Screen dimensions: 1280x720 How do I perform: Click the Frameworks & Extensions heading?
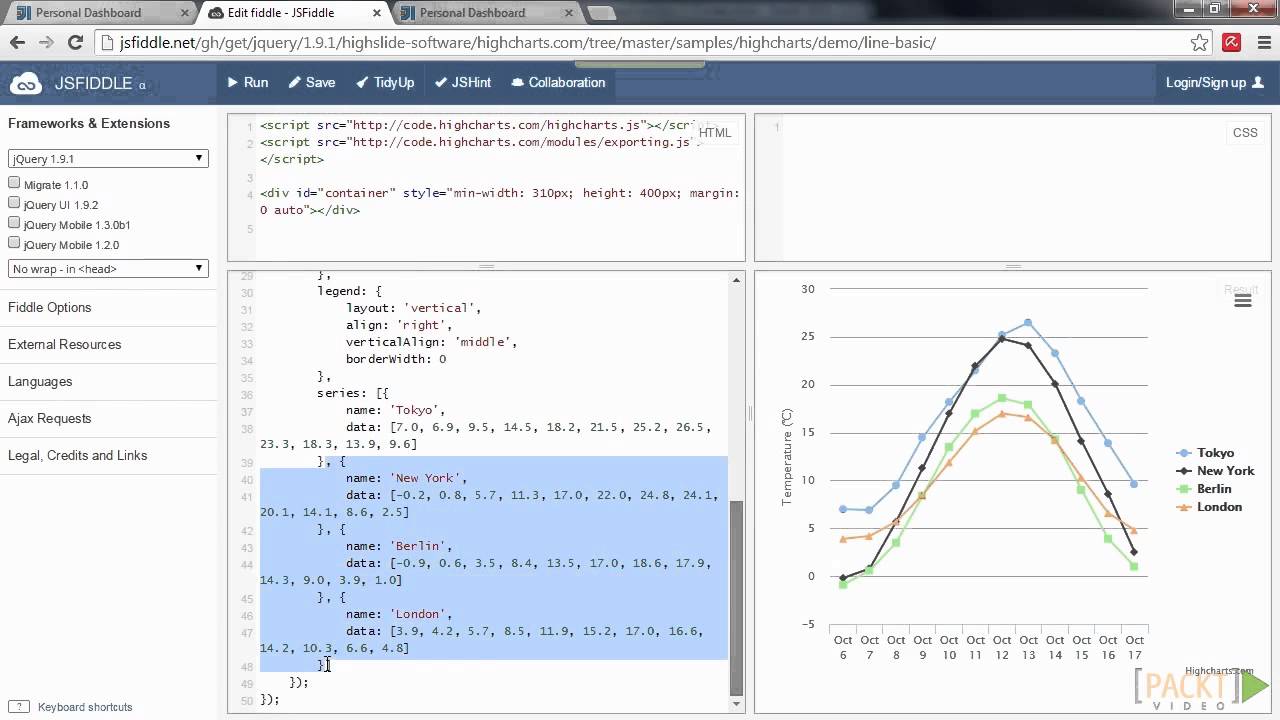pyautogui.click(x=89, y=123)
